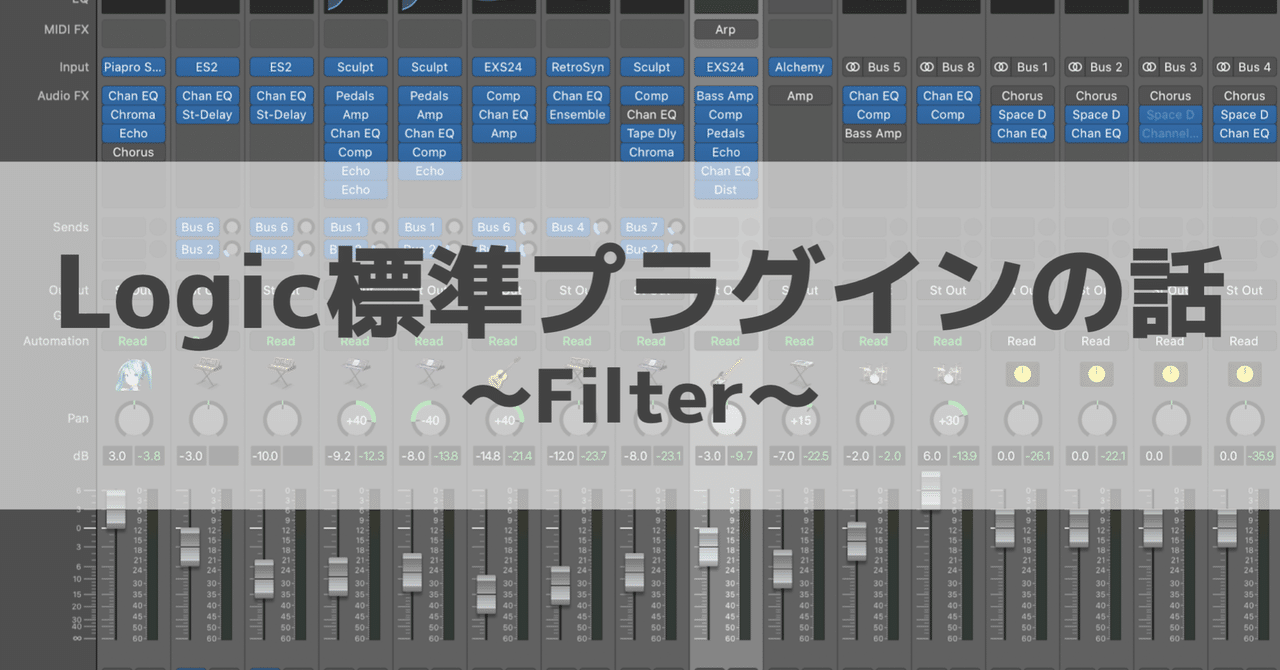Click the -35.9 peak level display

tap(1259, 456)
